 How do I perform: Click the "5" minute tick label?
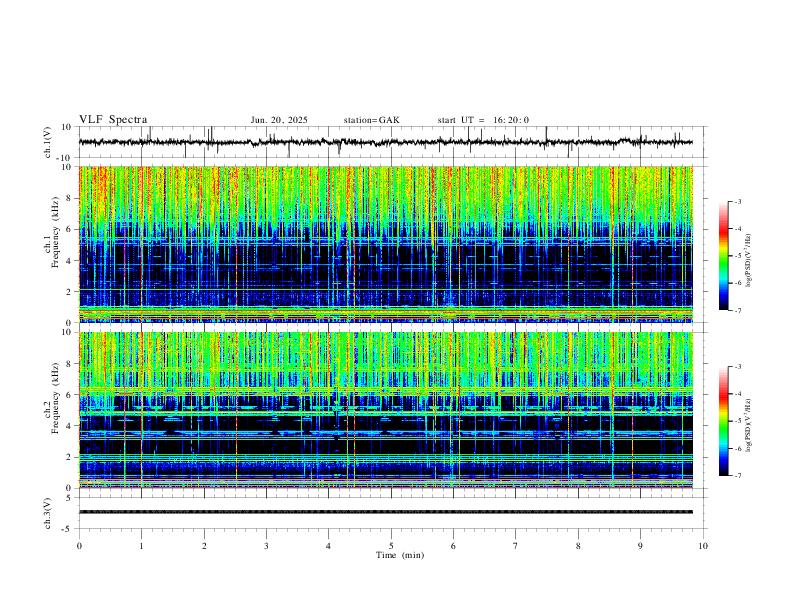point(391,546)
